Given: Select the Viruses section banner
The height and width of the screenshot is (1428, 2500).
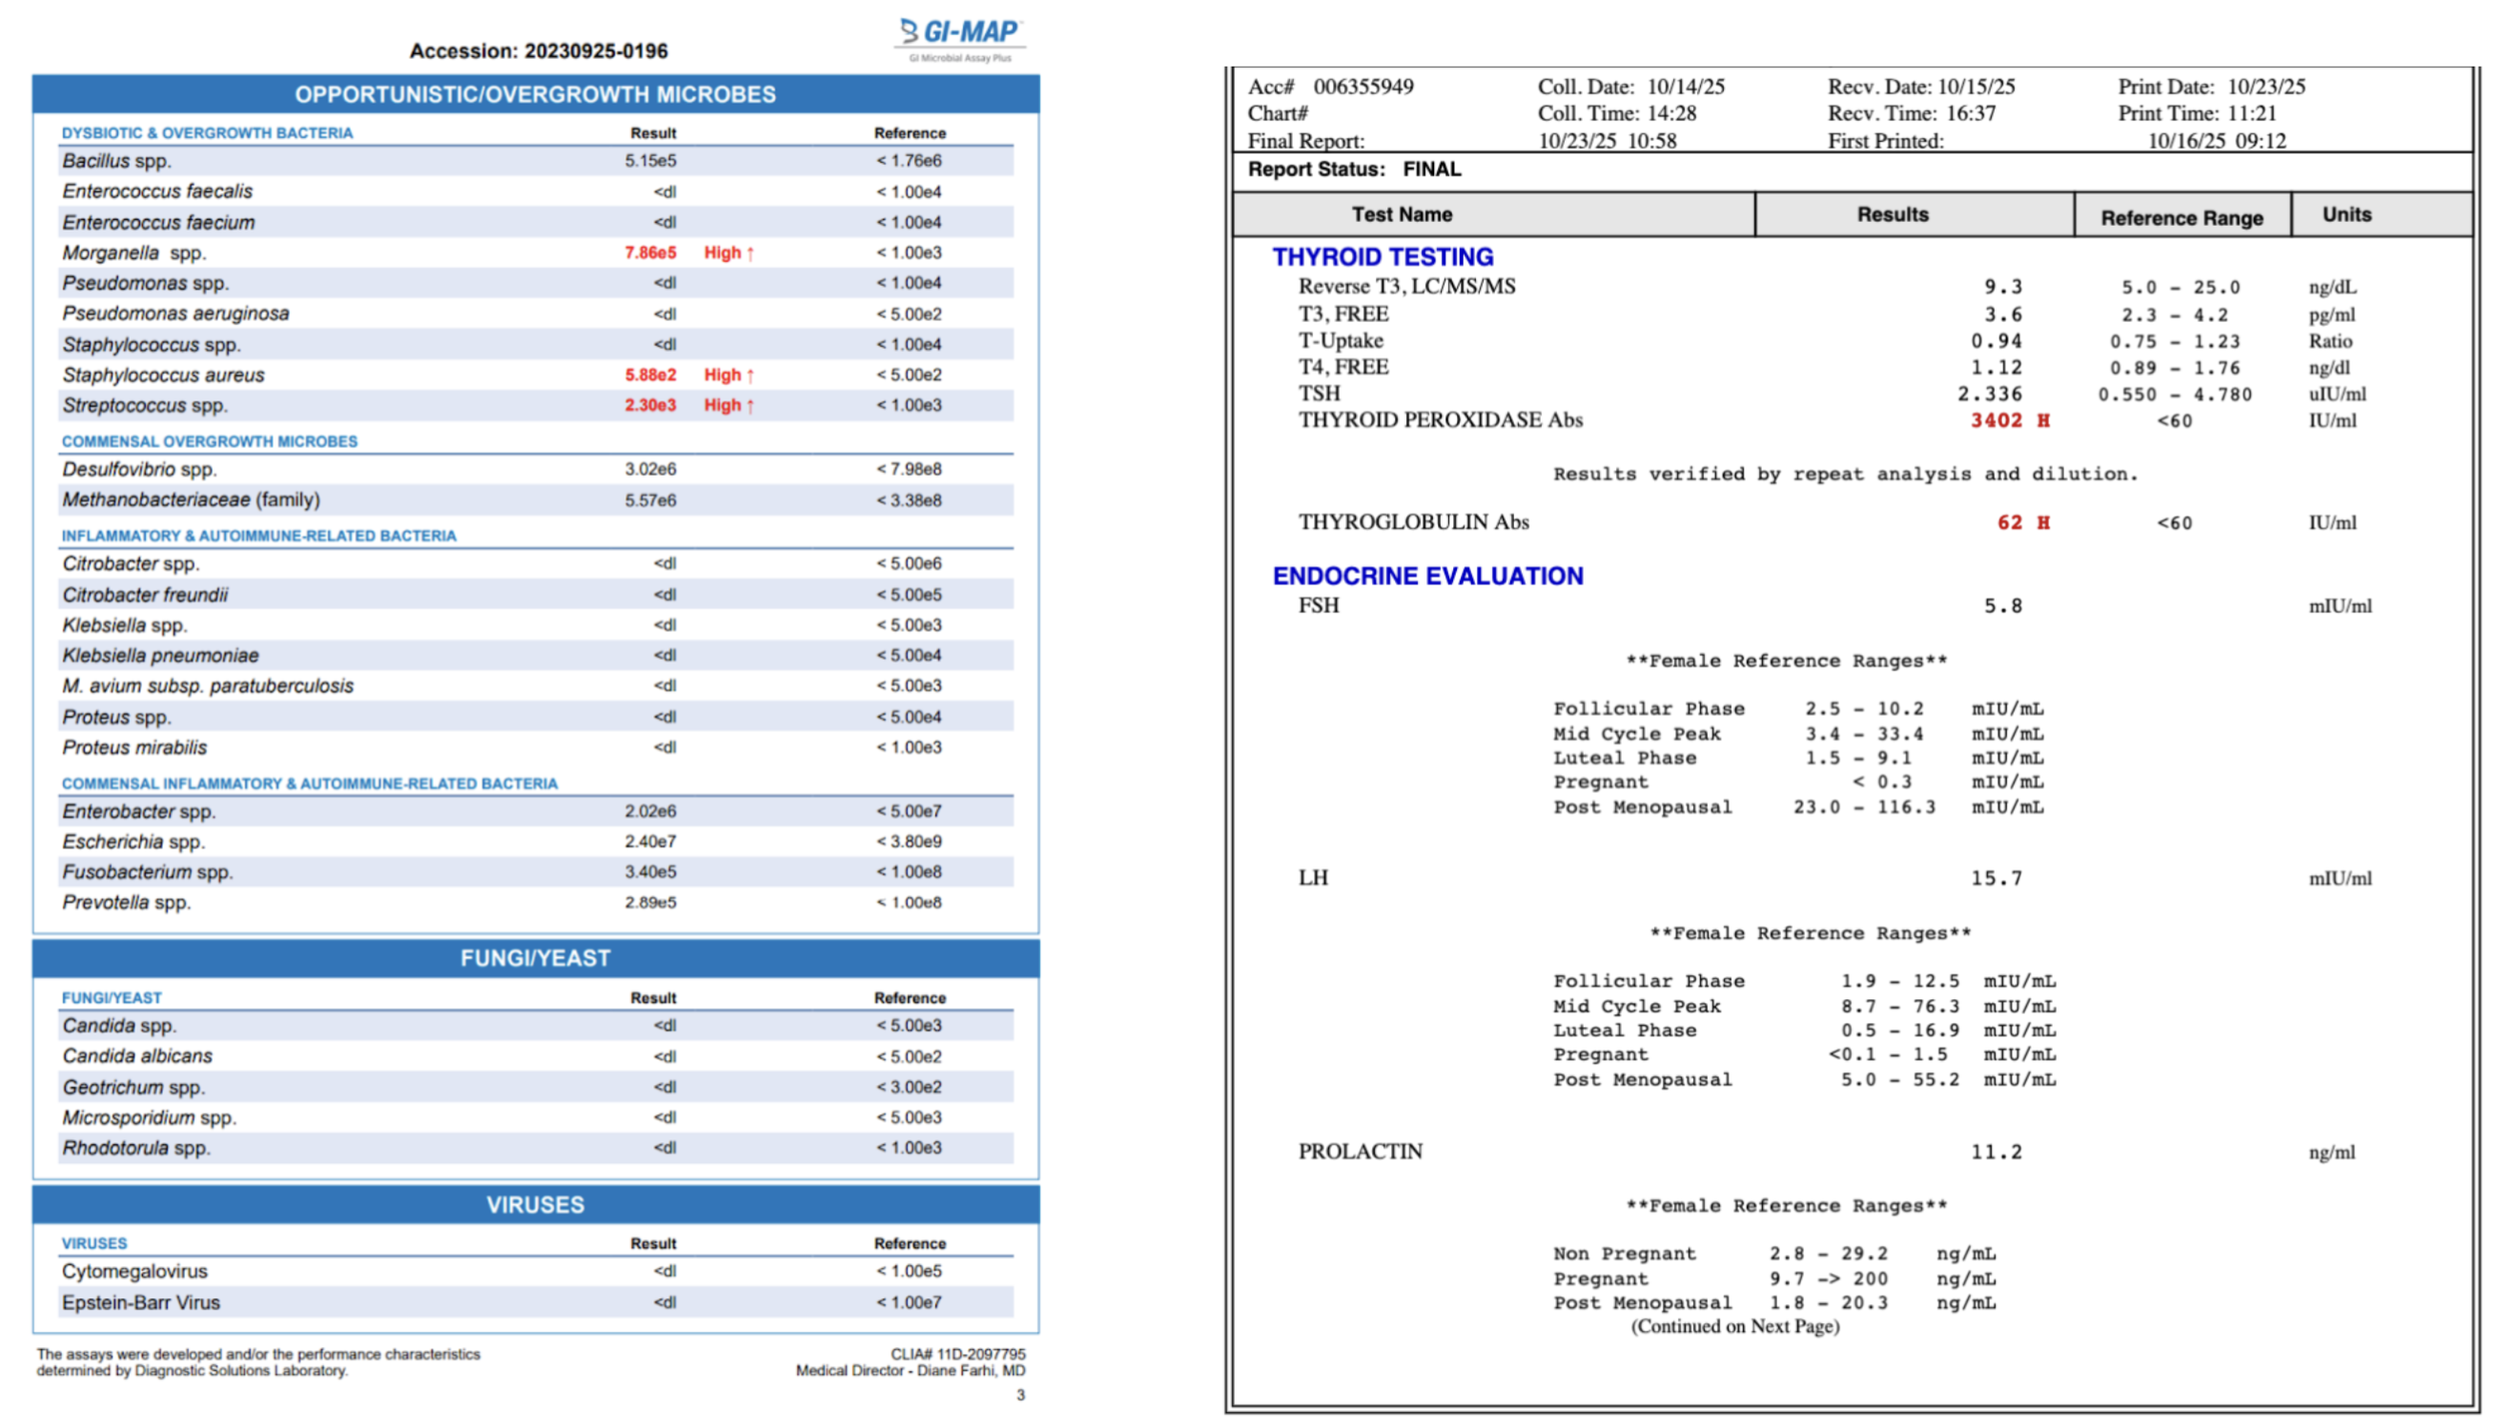Looking at the screenshot, I should [x=535, y=1205].
